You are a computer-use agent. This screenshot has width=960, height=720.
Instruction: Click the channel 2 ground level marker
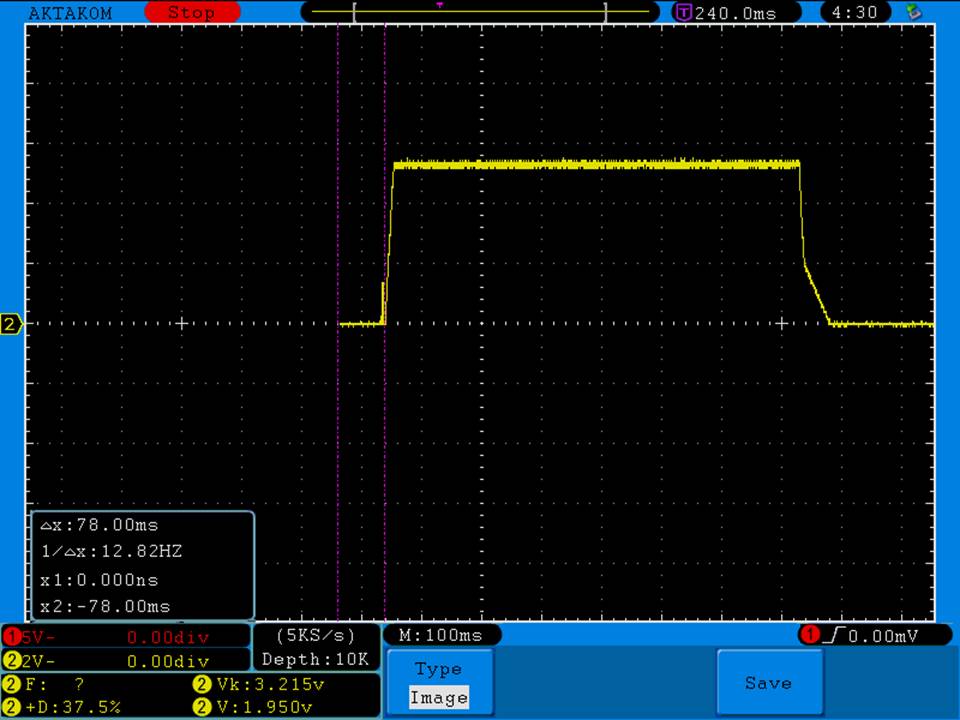point(11,324)
